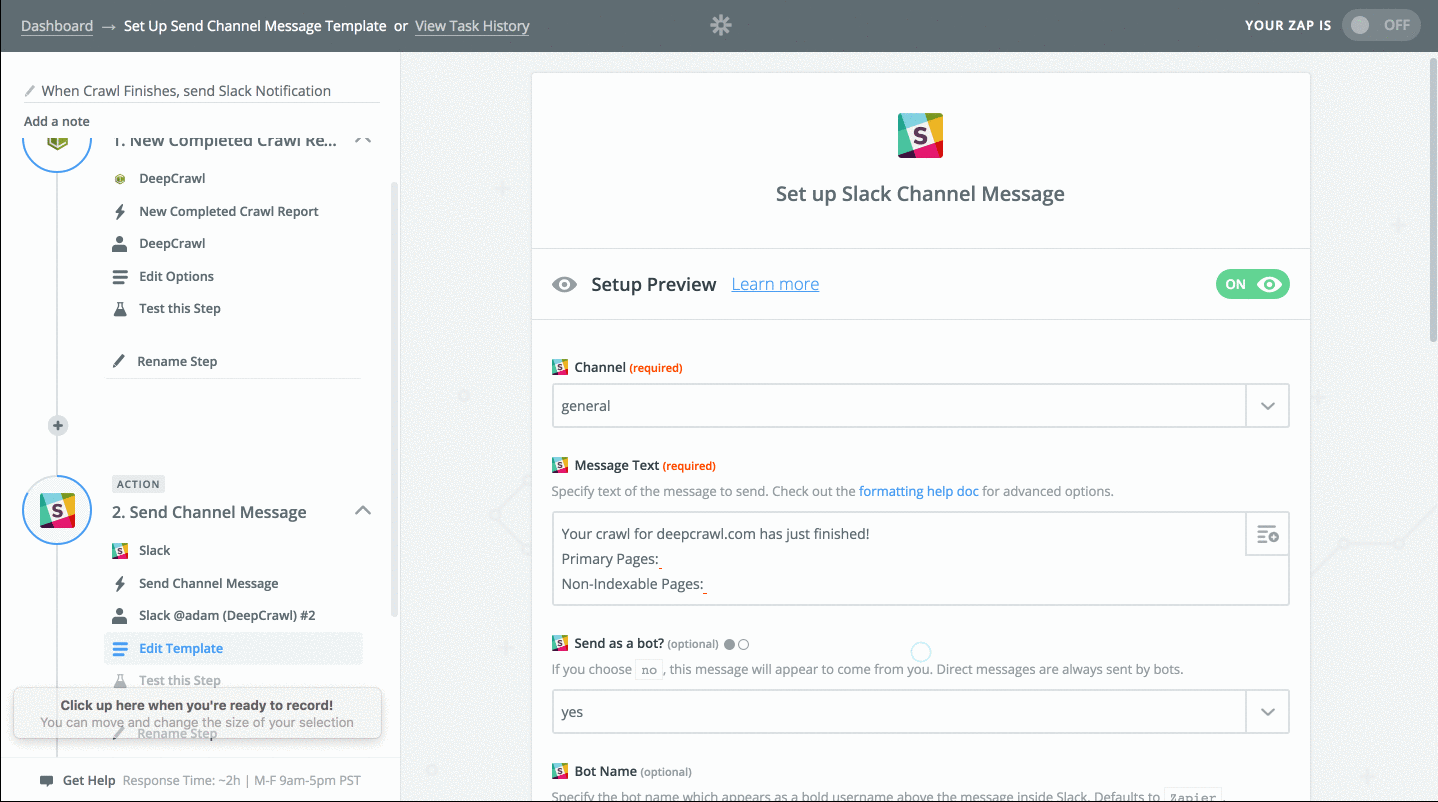Image resolution: width=1438 pixels, height=802 pixels.
Task: Click the Slack step circle icon
Action: coord(57,510)
